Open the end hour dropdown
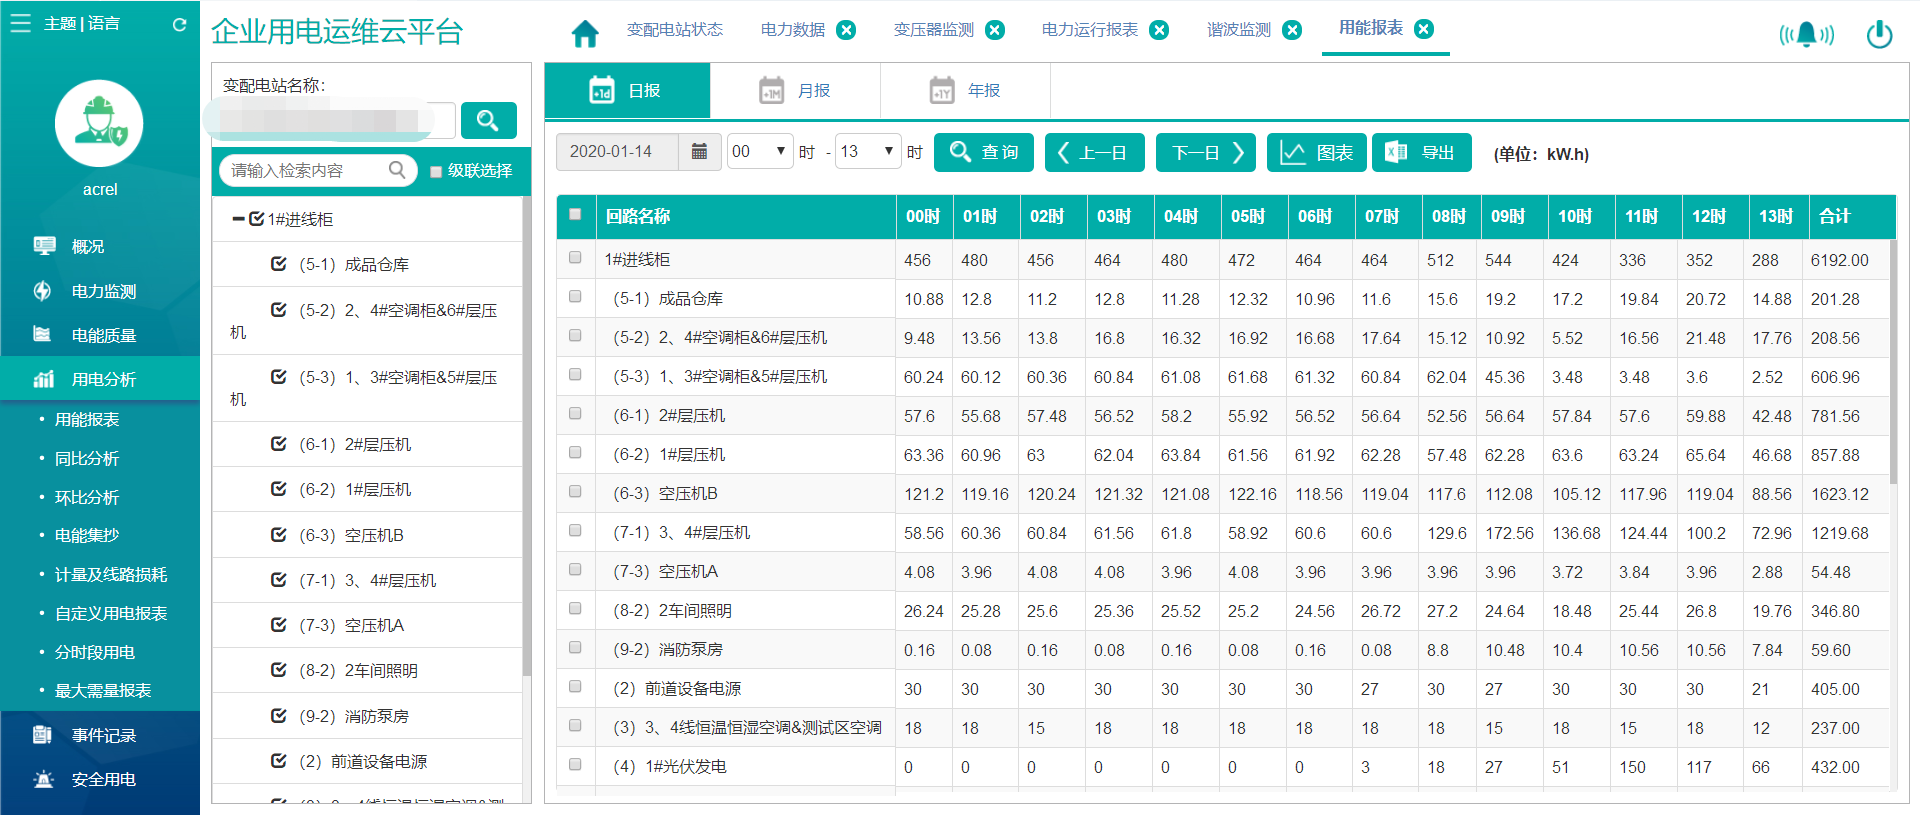1920x815 pixels. pos(867,152)
